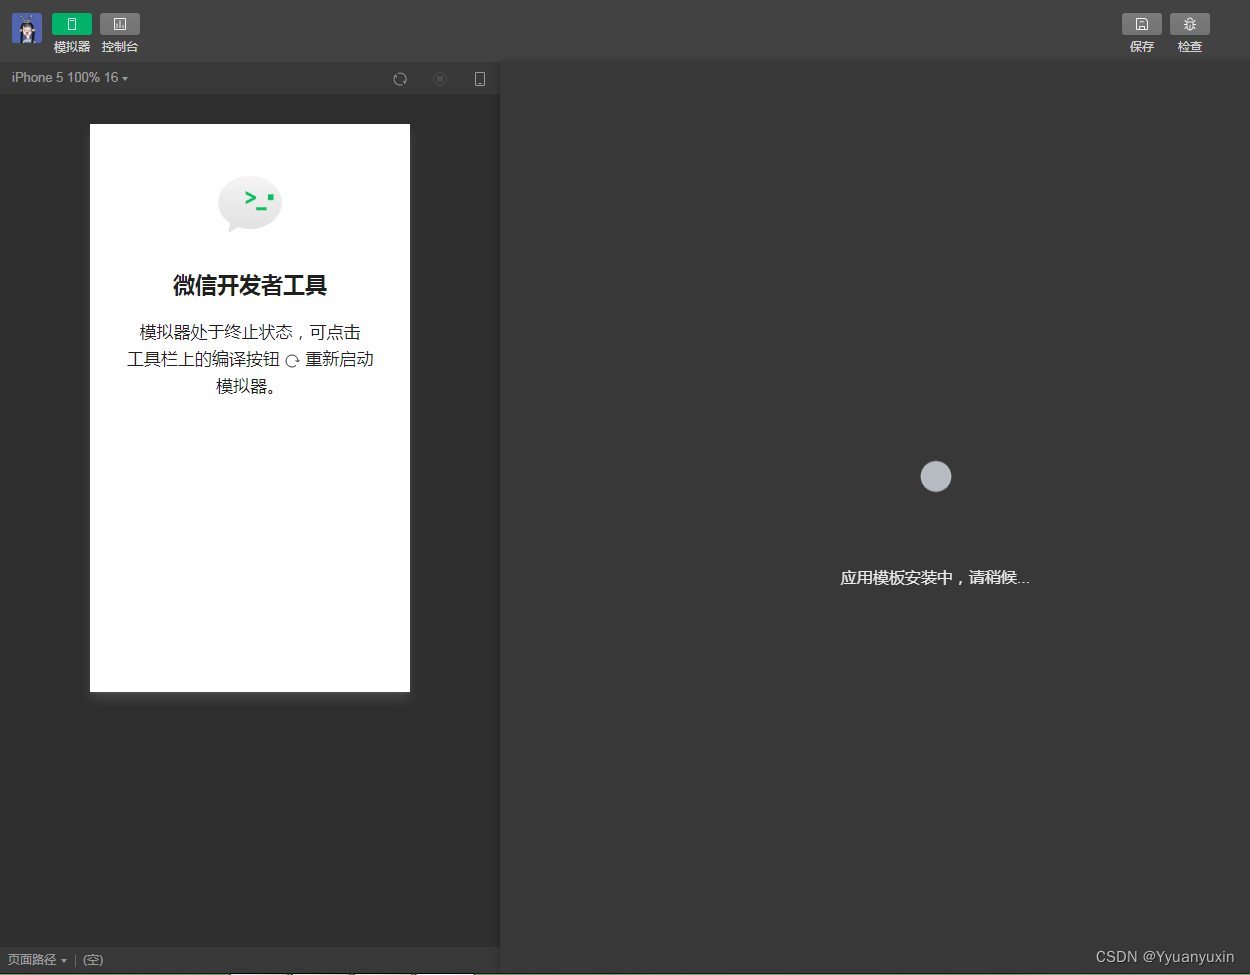The width and height of the screenshot is (1250, 975).
Task: Toggle the 模拟器 simulator panel button
Action: click(x=72, y=24)
